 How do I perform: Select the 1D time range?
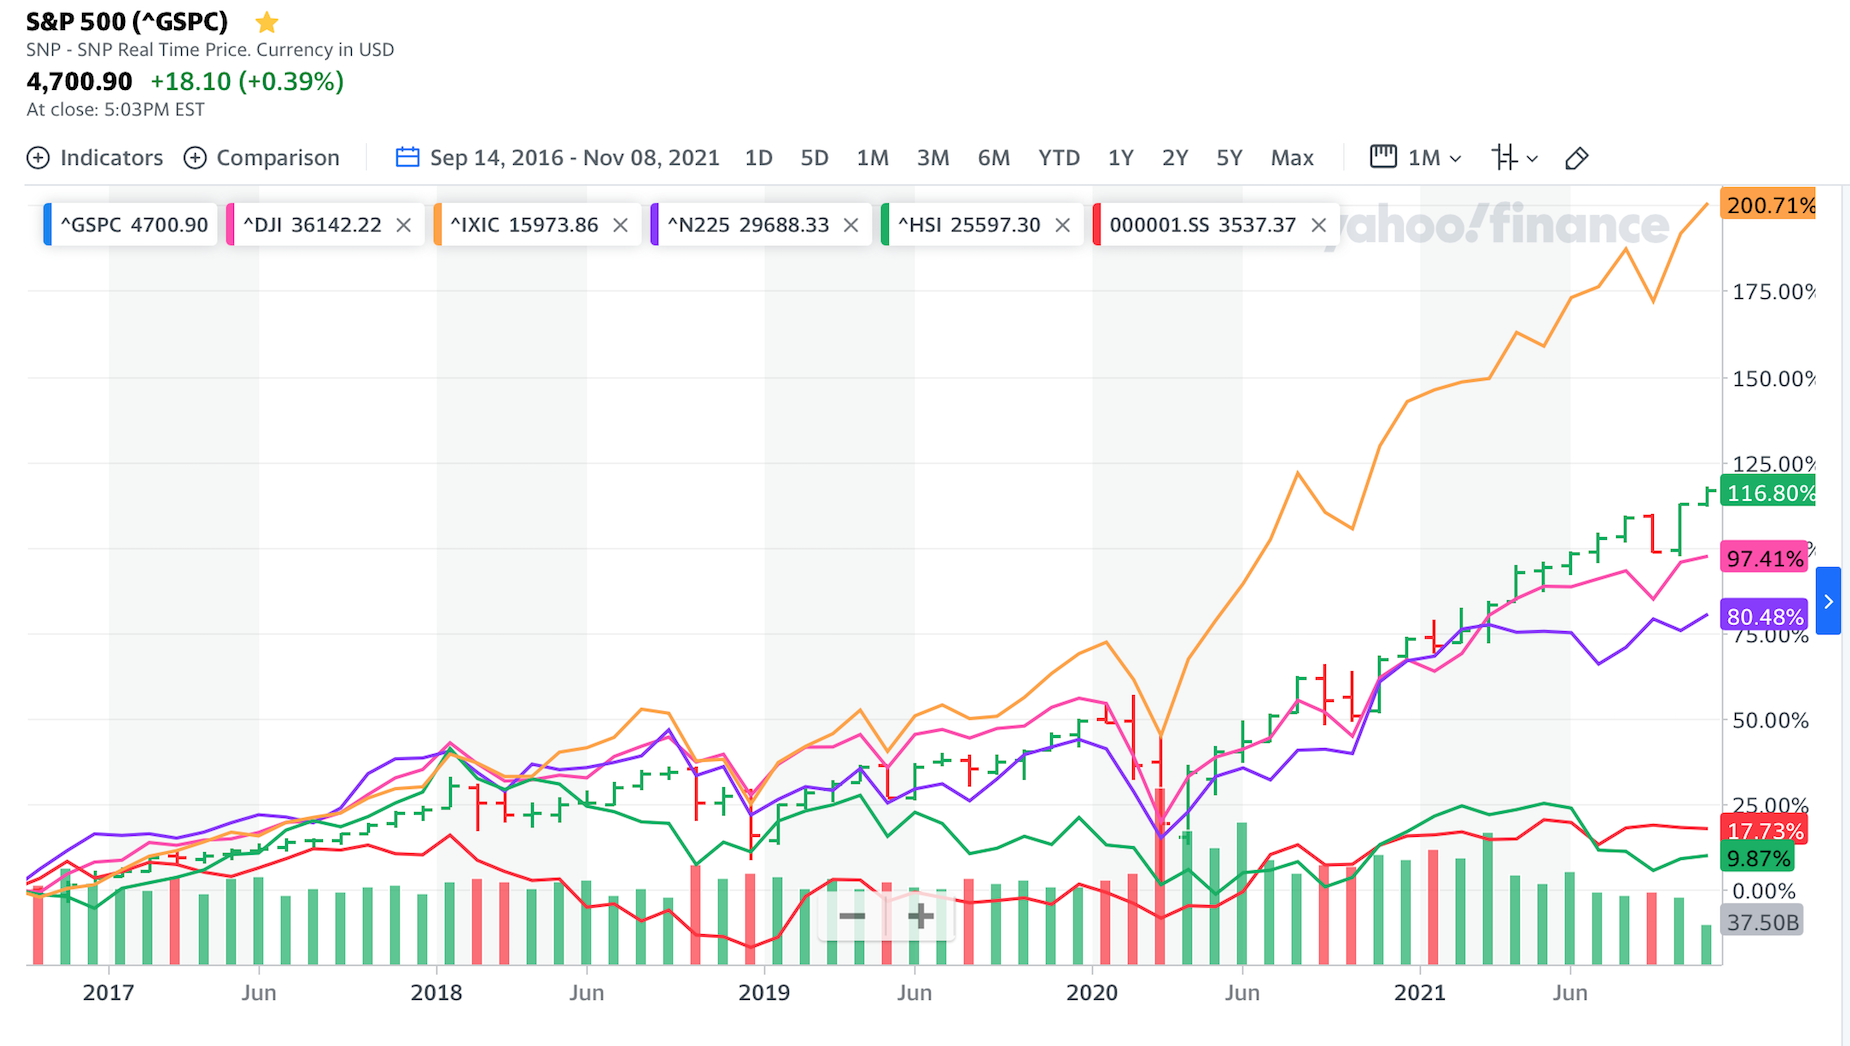click(759, 158)
